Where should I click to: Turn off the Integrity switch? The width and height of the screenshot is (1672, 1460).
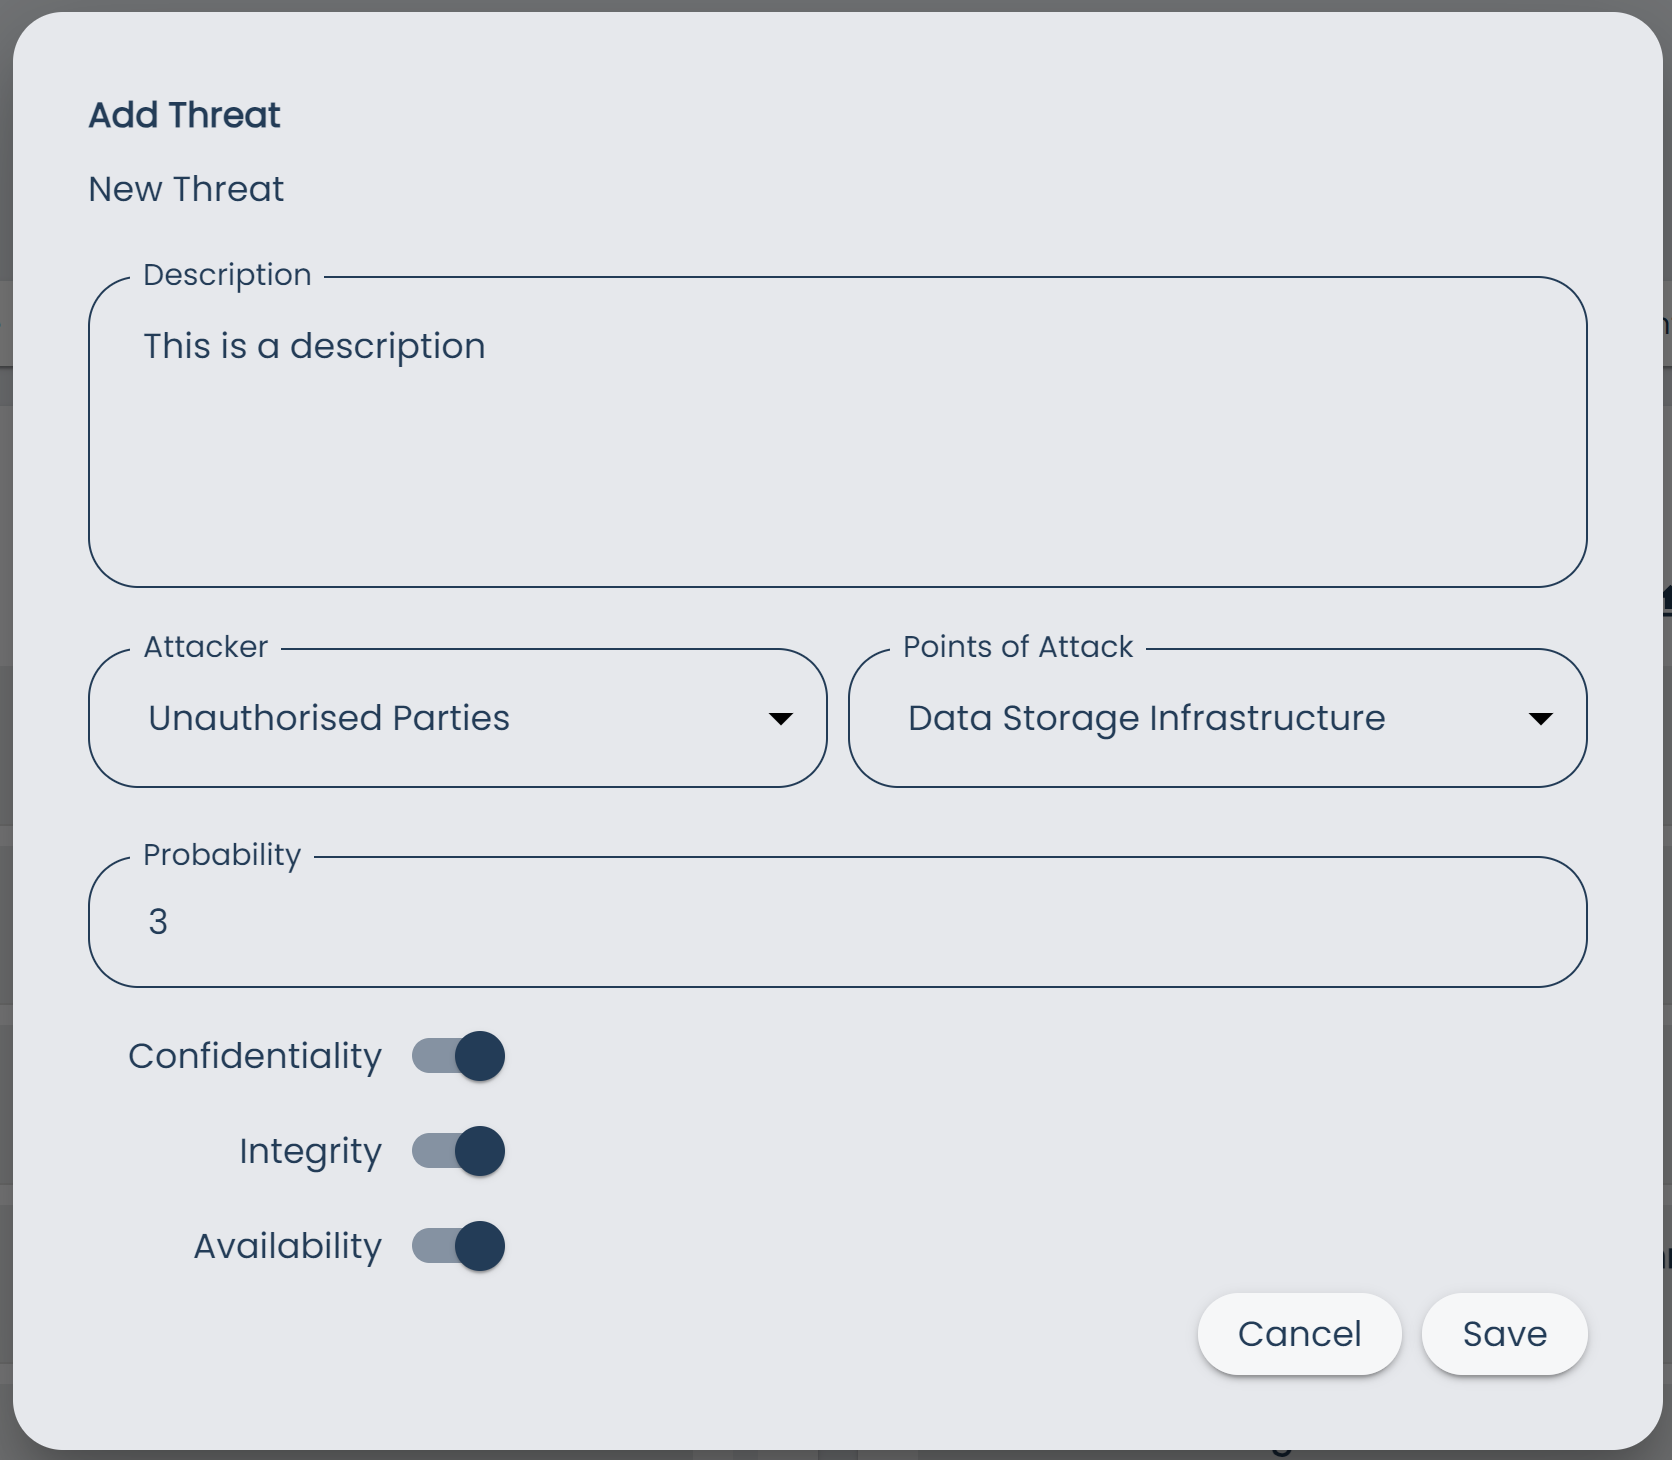click(x=458, y=1151)
